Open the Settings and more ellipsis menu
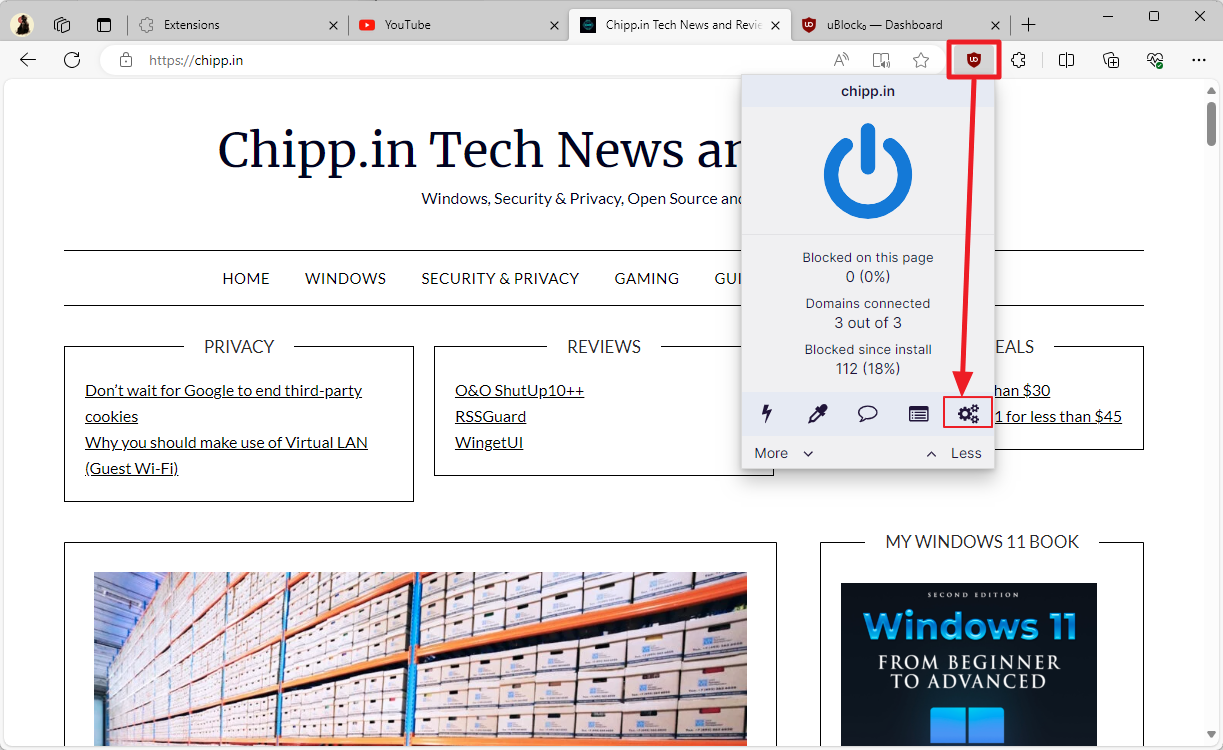Image resolution: width=1223 pixels, height=750 pixels. tap(1199, 60)
